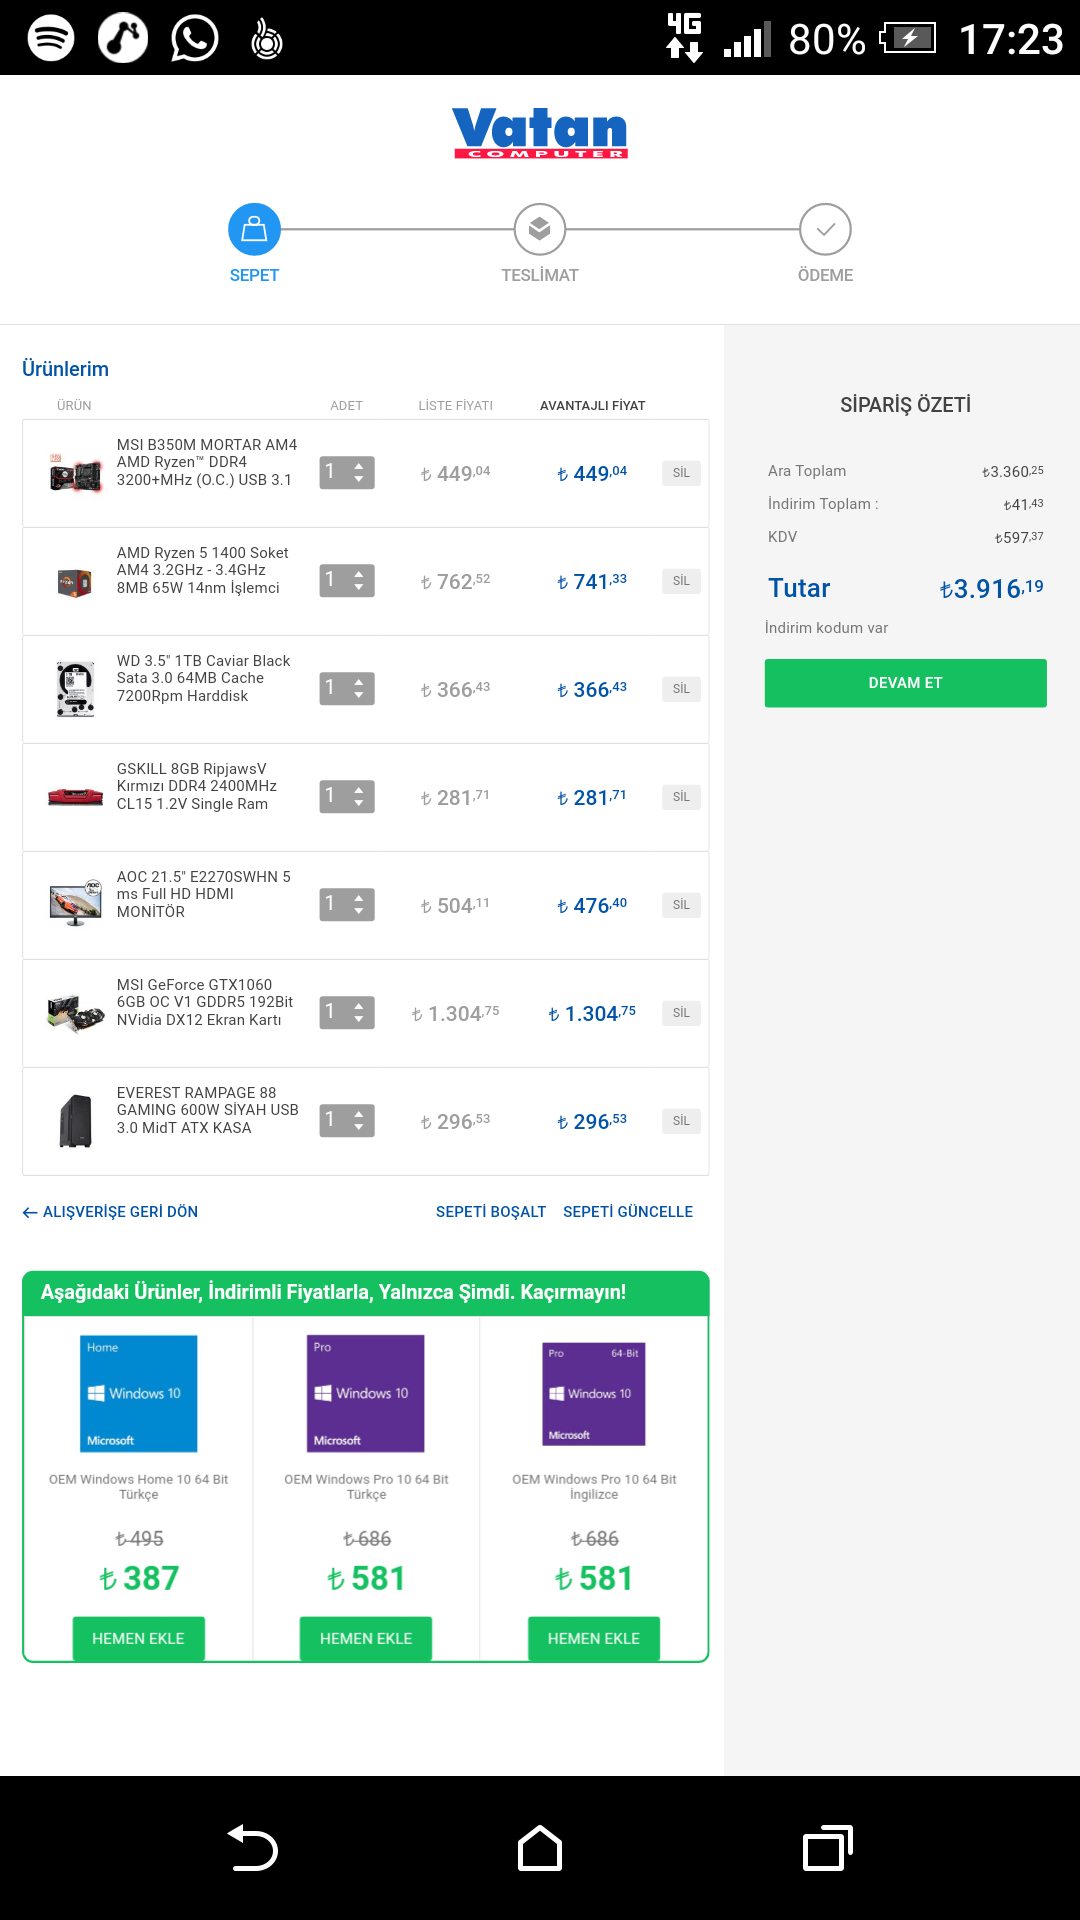
Task: Empty the cart with SEPETİ BOŞALT
Action: pos(491,1212)
